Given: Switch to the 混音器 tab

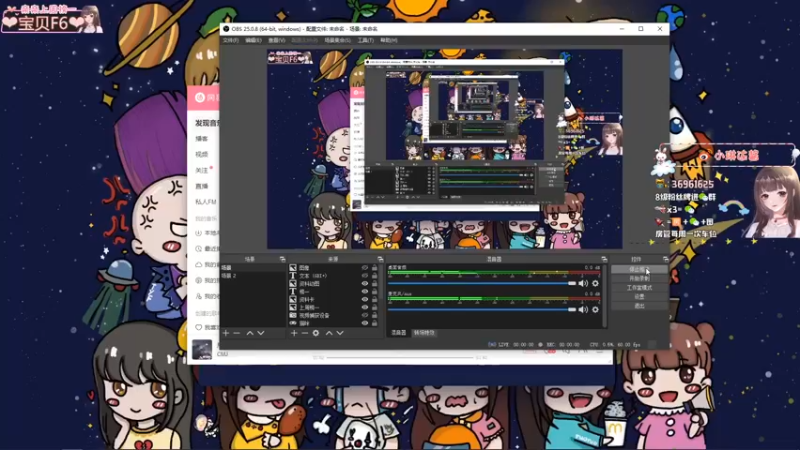Looking at the screenshot, I should [x=398, y=333].
